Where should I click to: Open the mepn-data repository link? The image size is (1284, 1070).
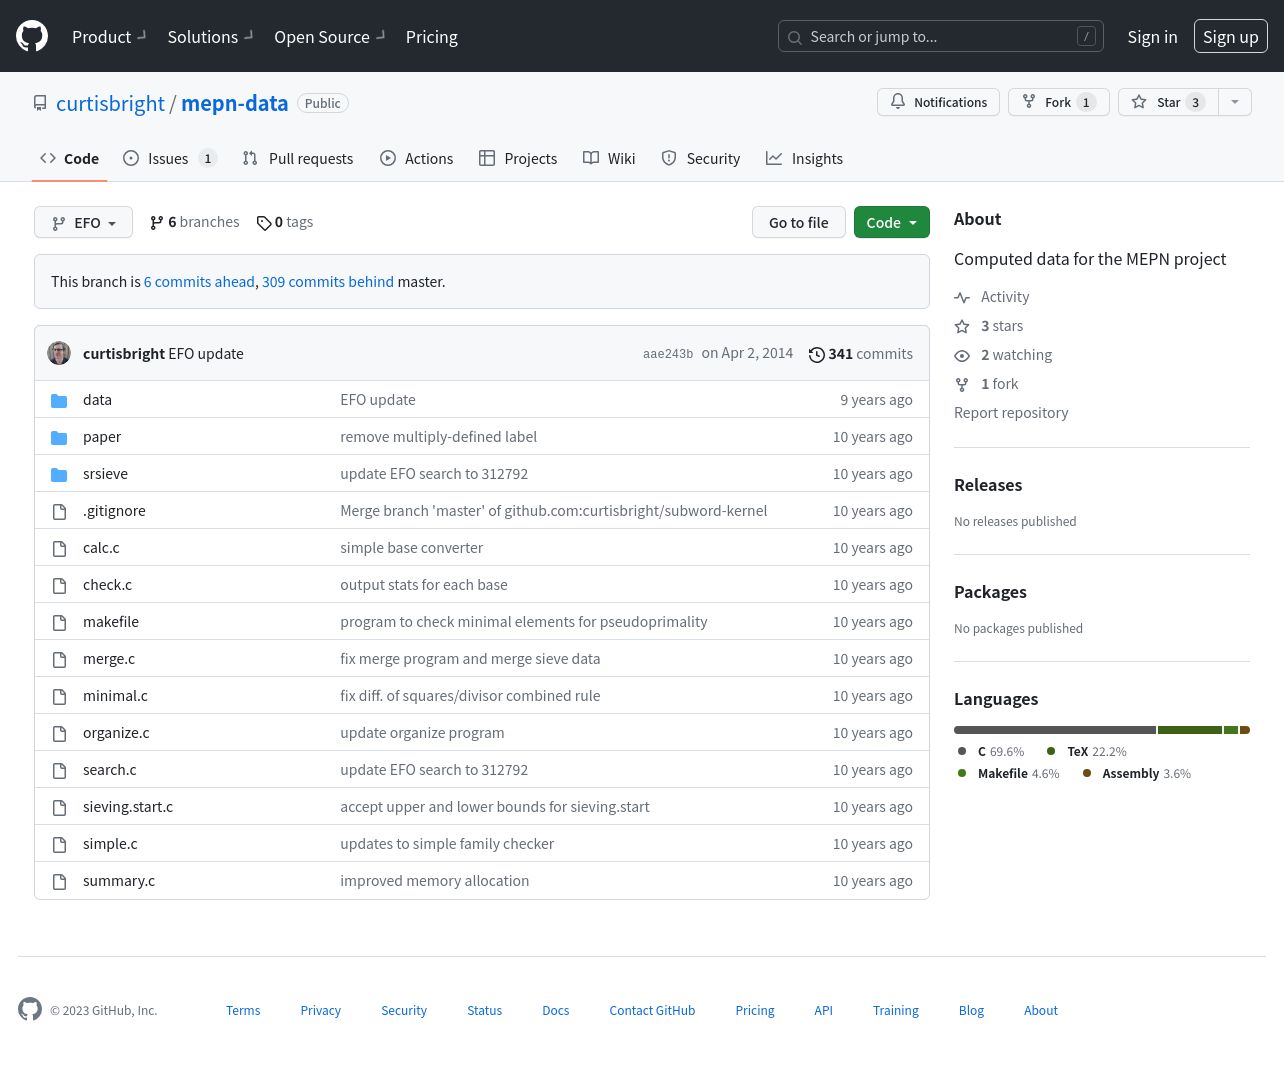click(x=235, y=103)
